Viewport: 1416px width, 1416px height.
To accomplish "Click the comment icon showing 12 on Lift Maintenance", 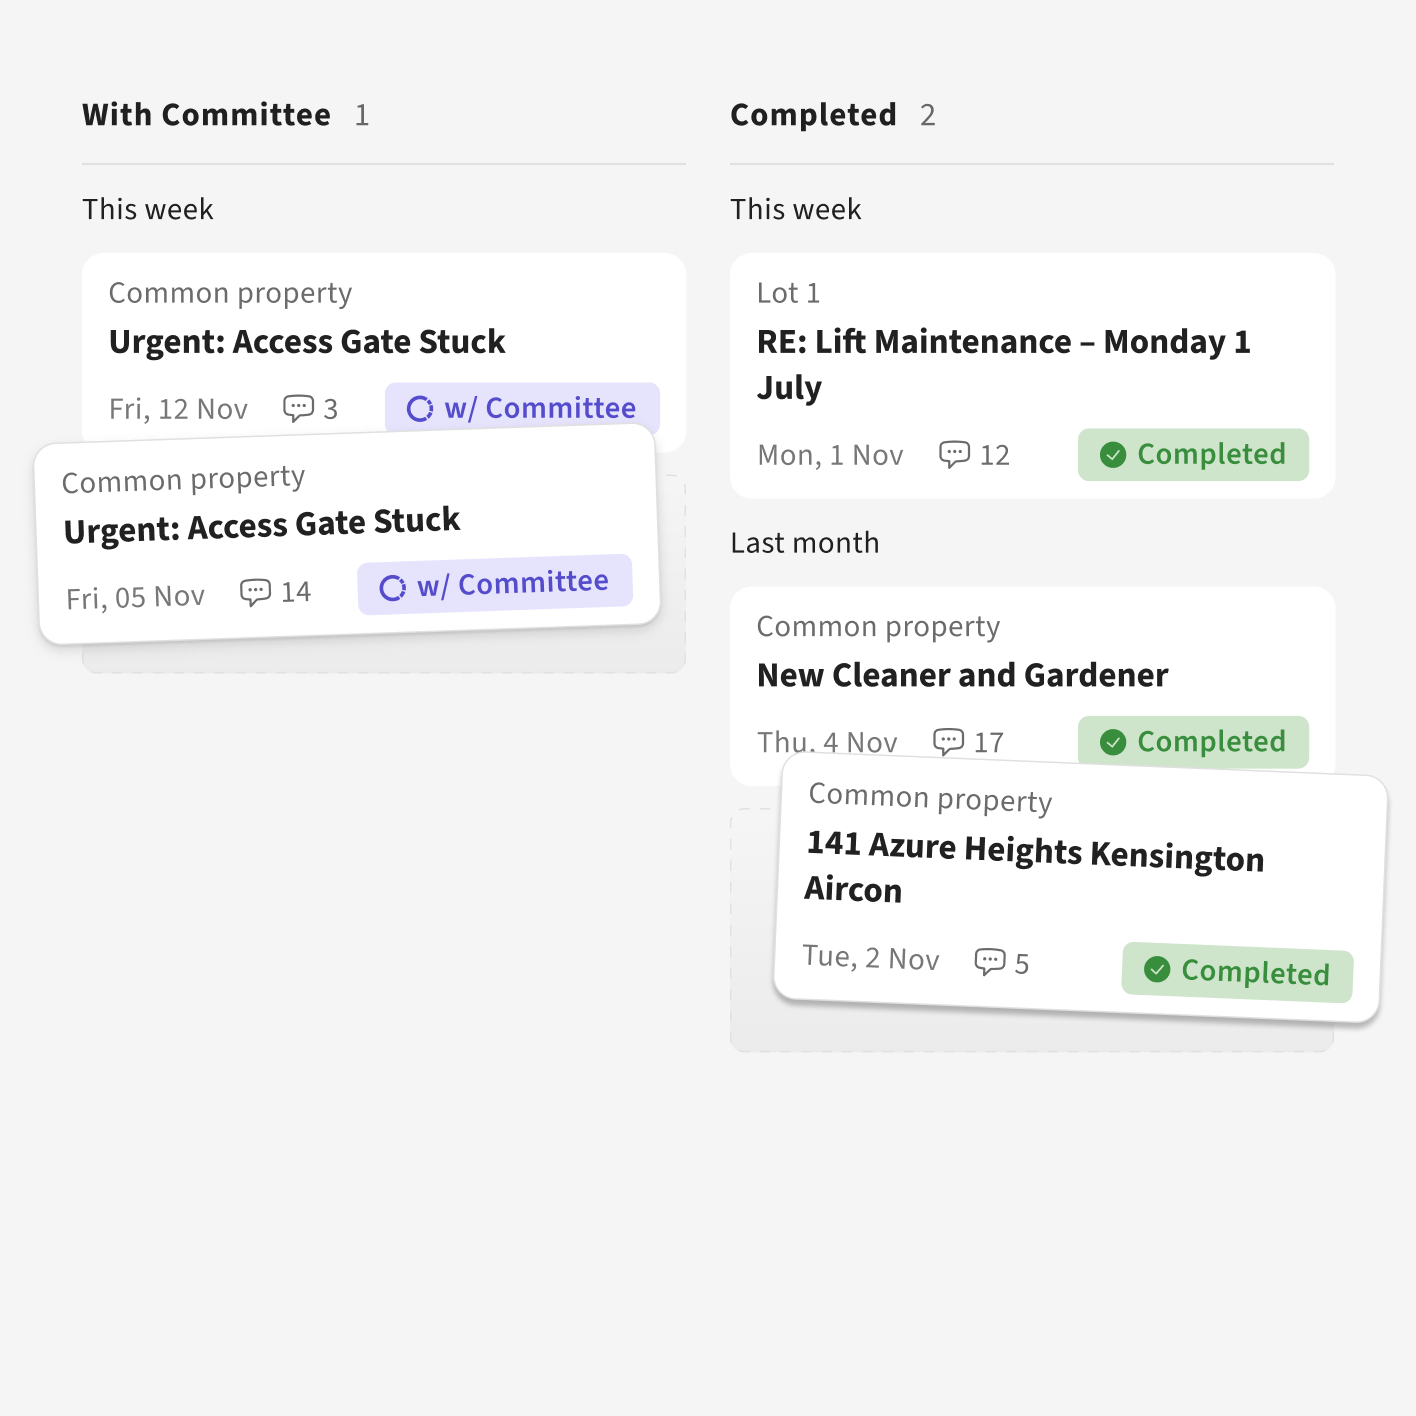I will [956, 454].
